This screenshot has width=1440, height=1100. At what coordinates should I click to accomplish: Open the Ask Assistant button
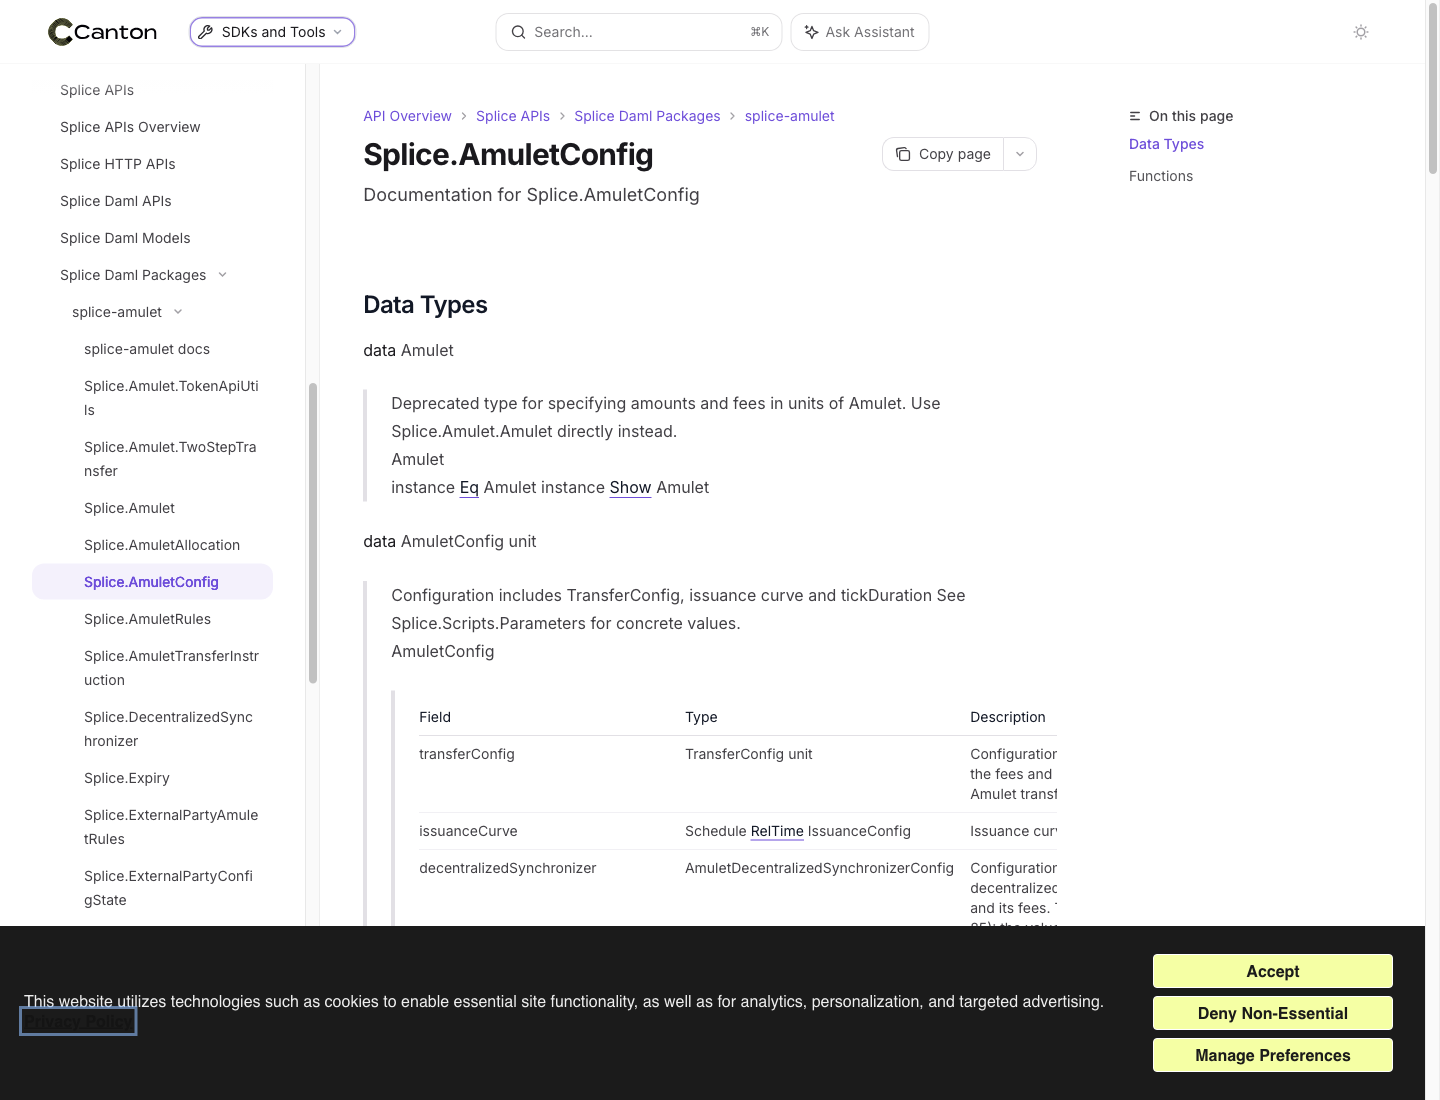[x=860, y=32]
